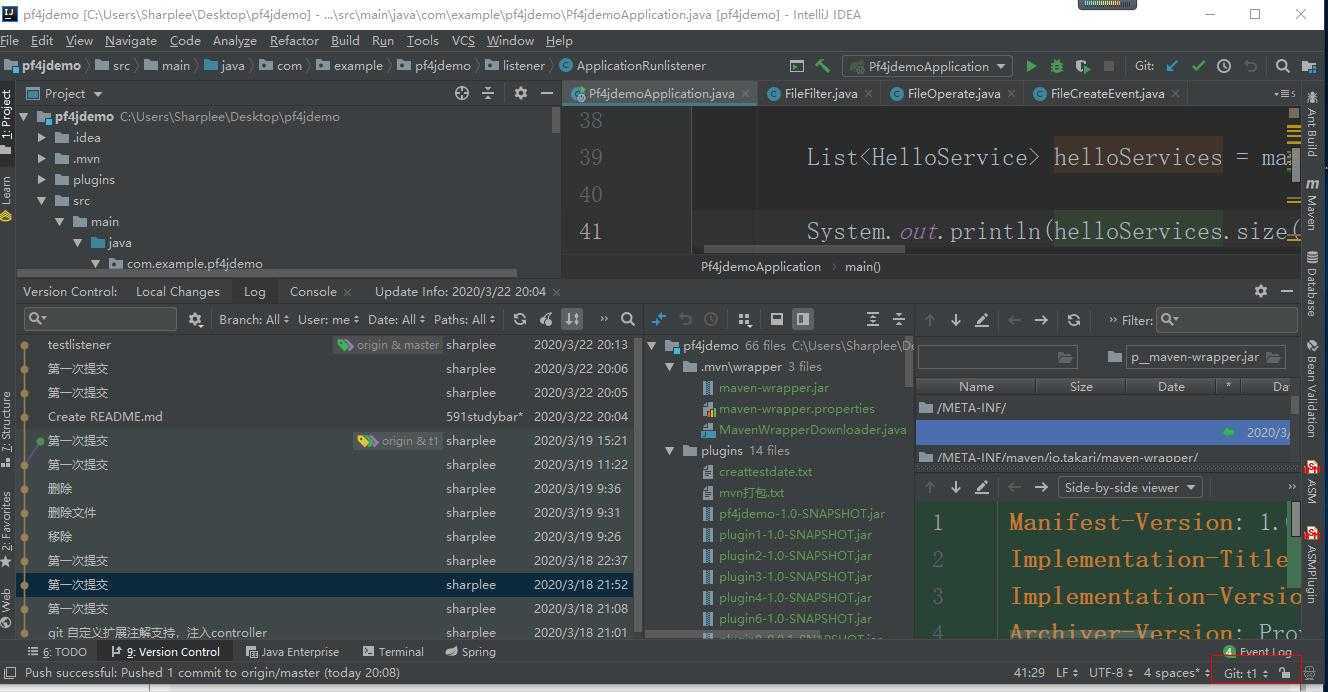Toggle the Database tool window side stripe button

1312,283
